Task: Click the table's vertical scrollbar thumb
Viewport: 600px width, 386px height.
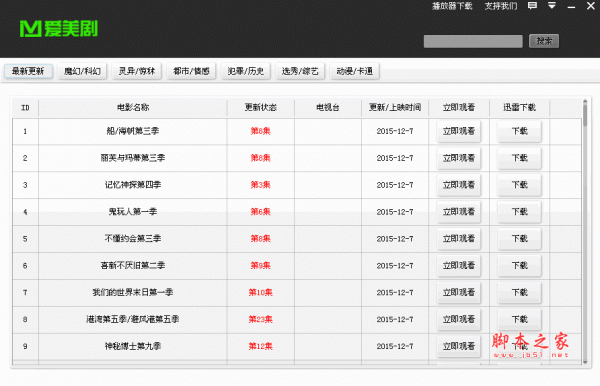Action: tap(585, 115)
